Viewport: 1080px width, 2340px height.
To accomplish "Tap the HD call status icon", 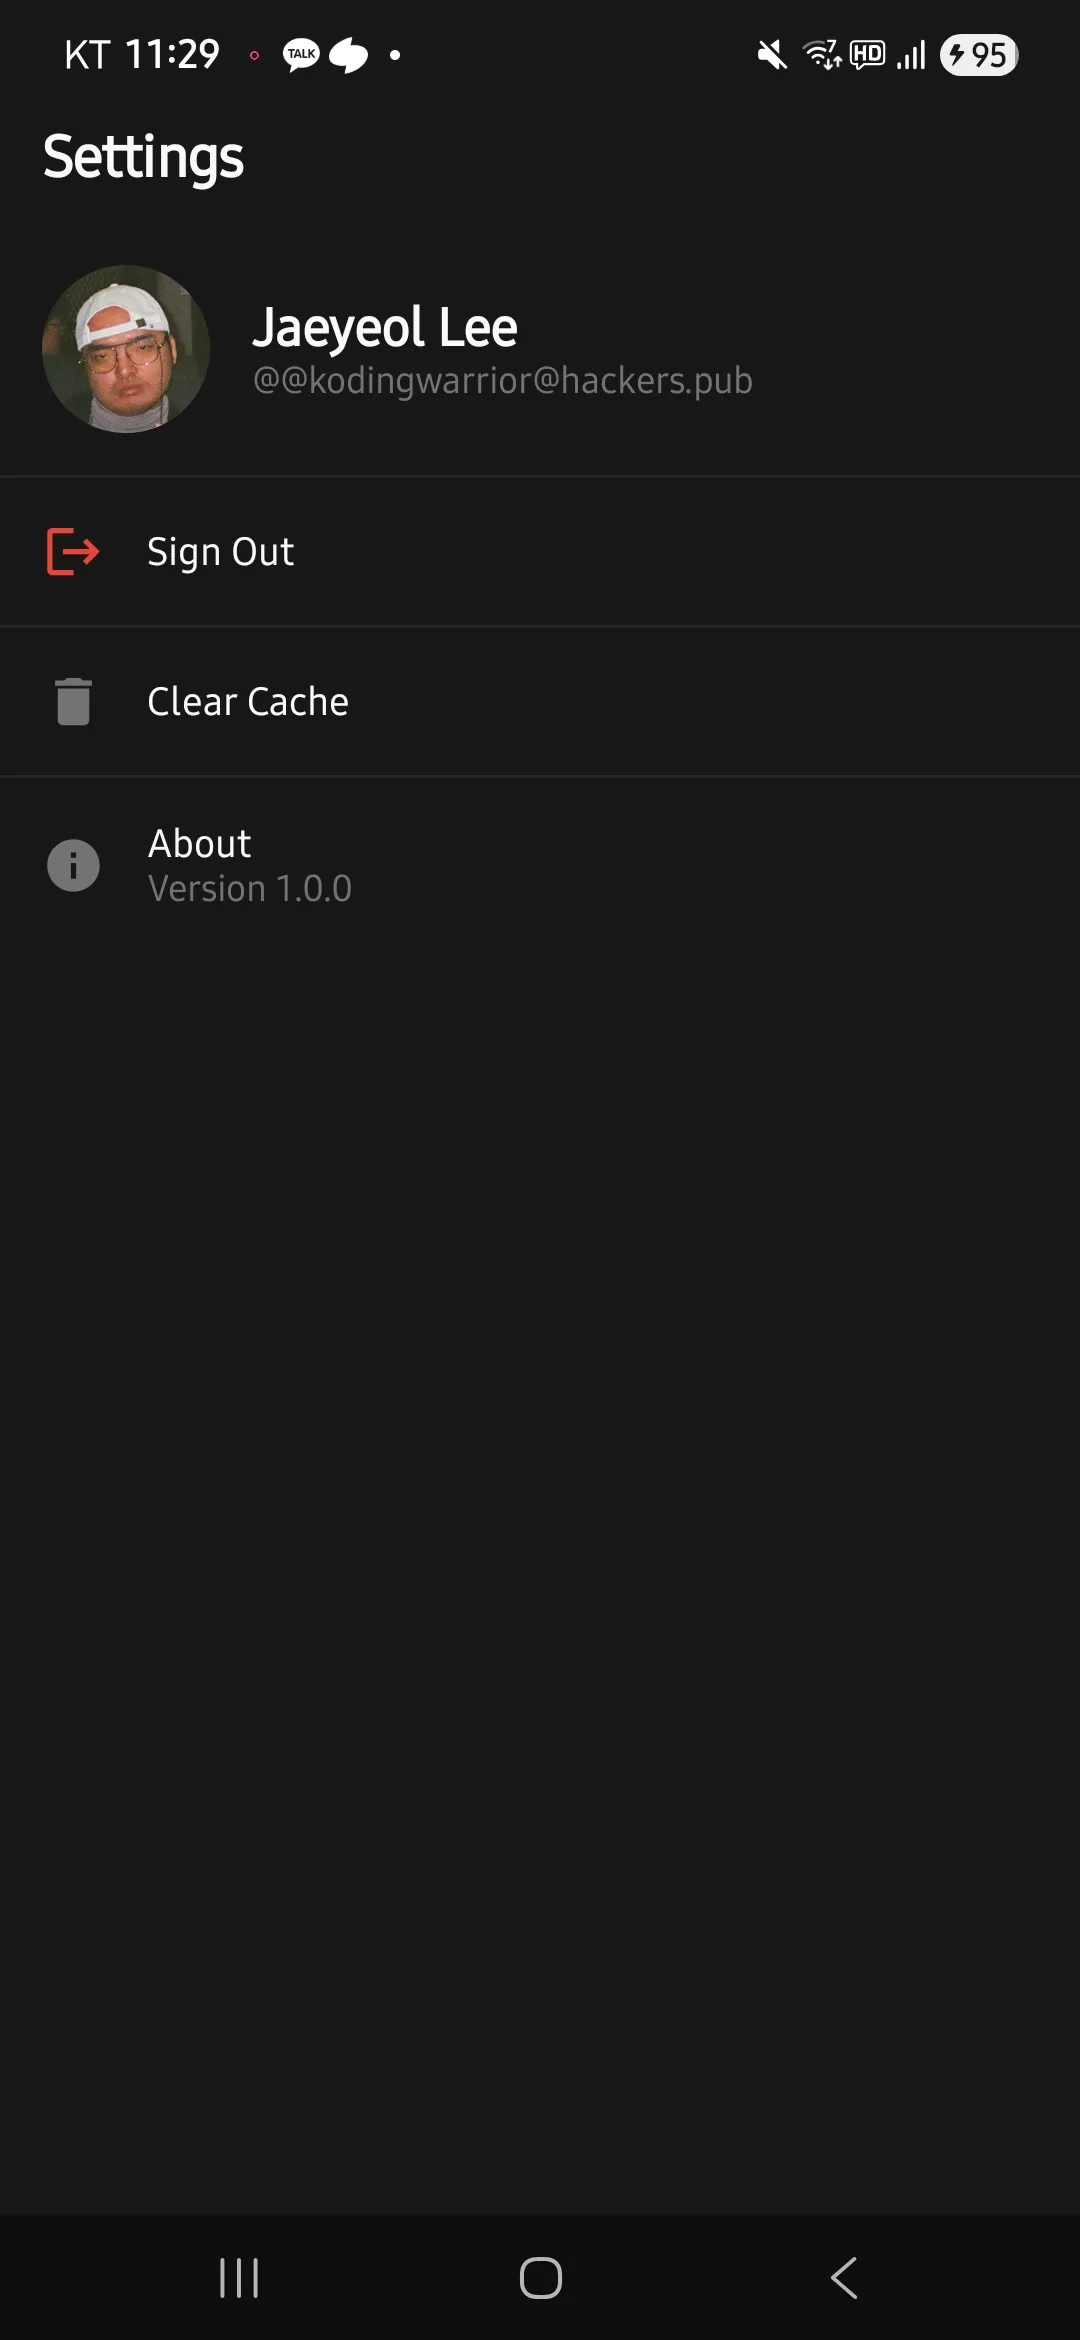I will coord(867,54).
